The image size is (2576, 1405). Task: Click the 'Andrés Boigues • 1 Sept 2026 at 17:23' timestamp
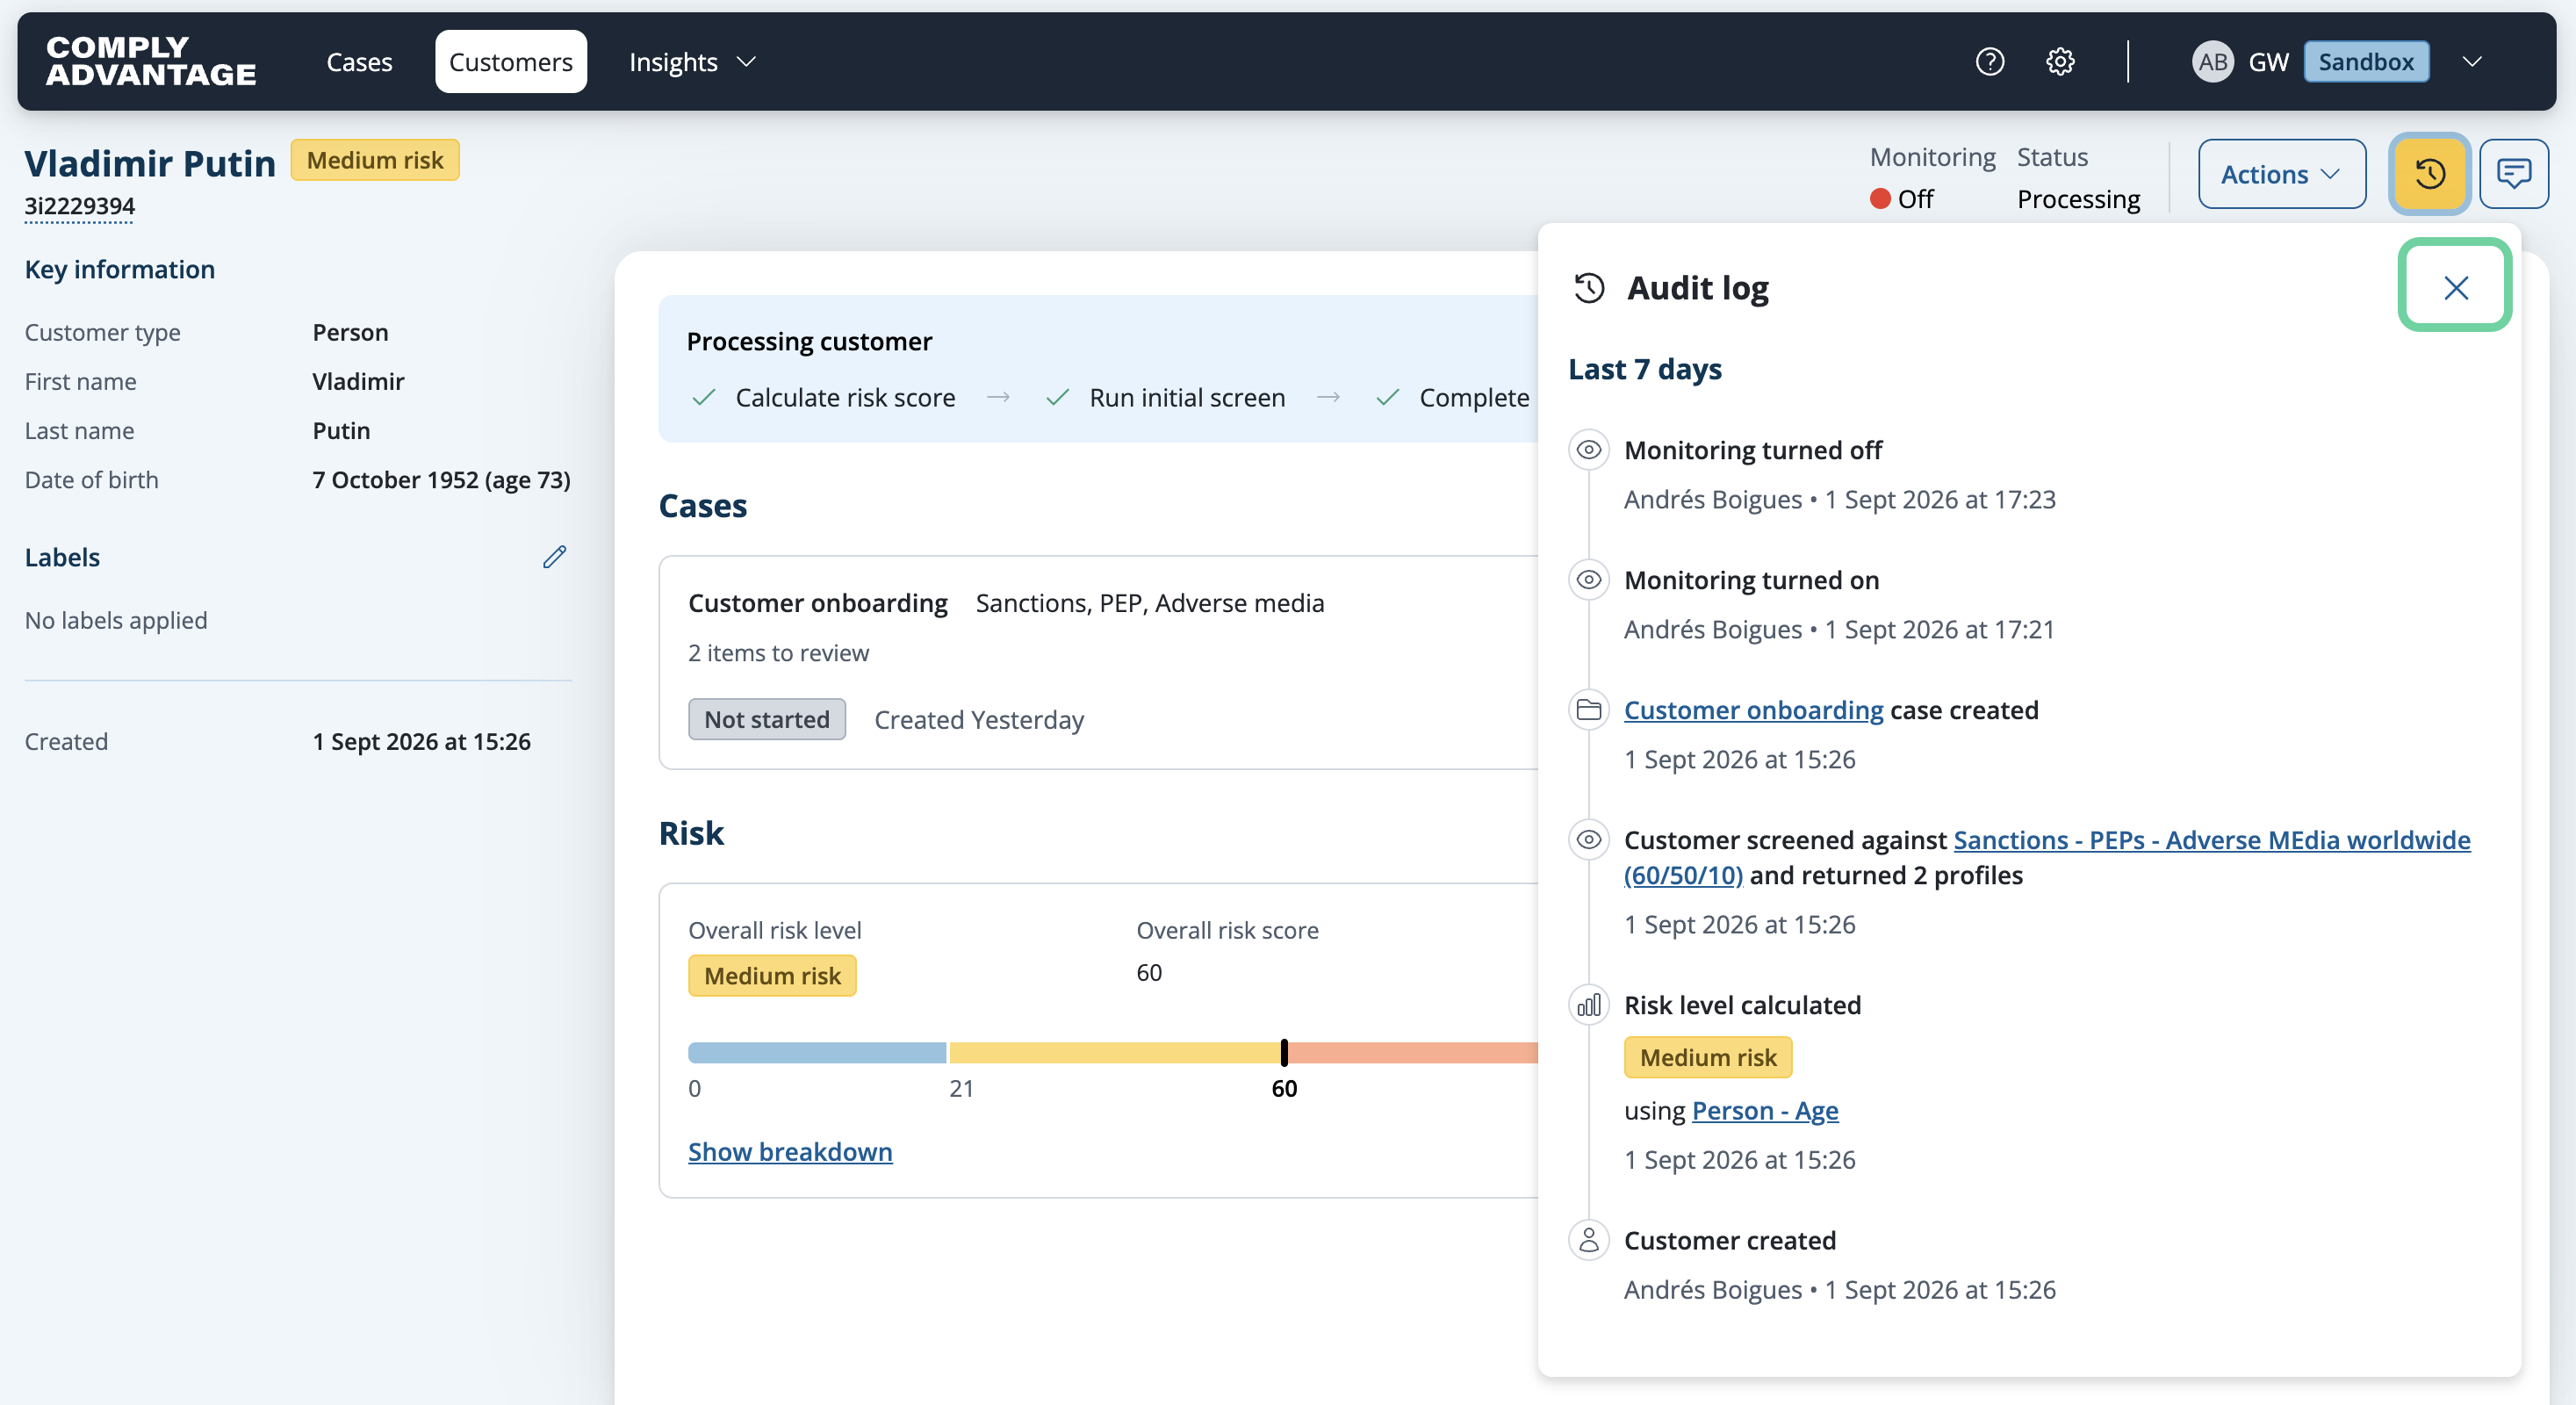(1839, 499)
